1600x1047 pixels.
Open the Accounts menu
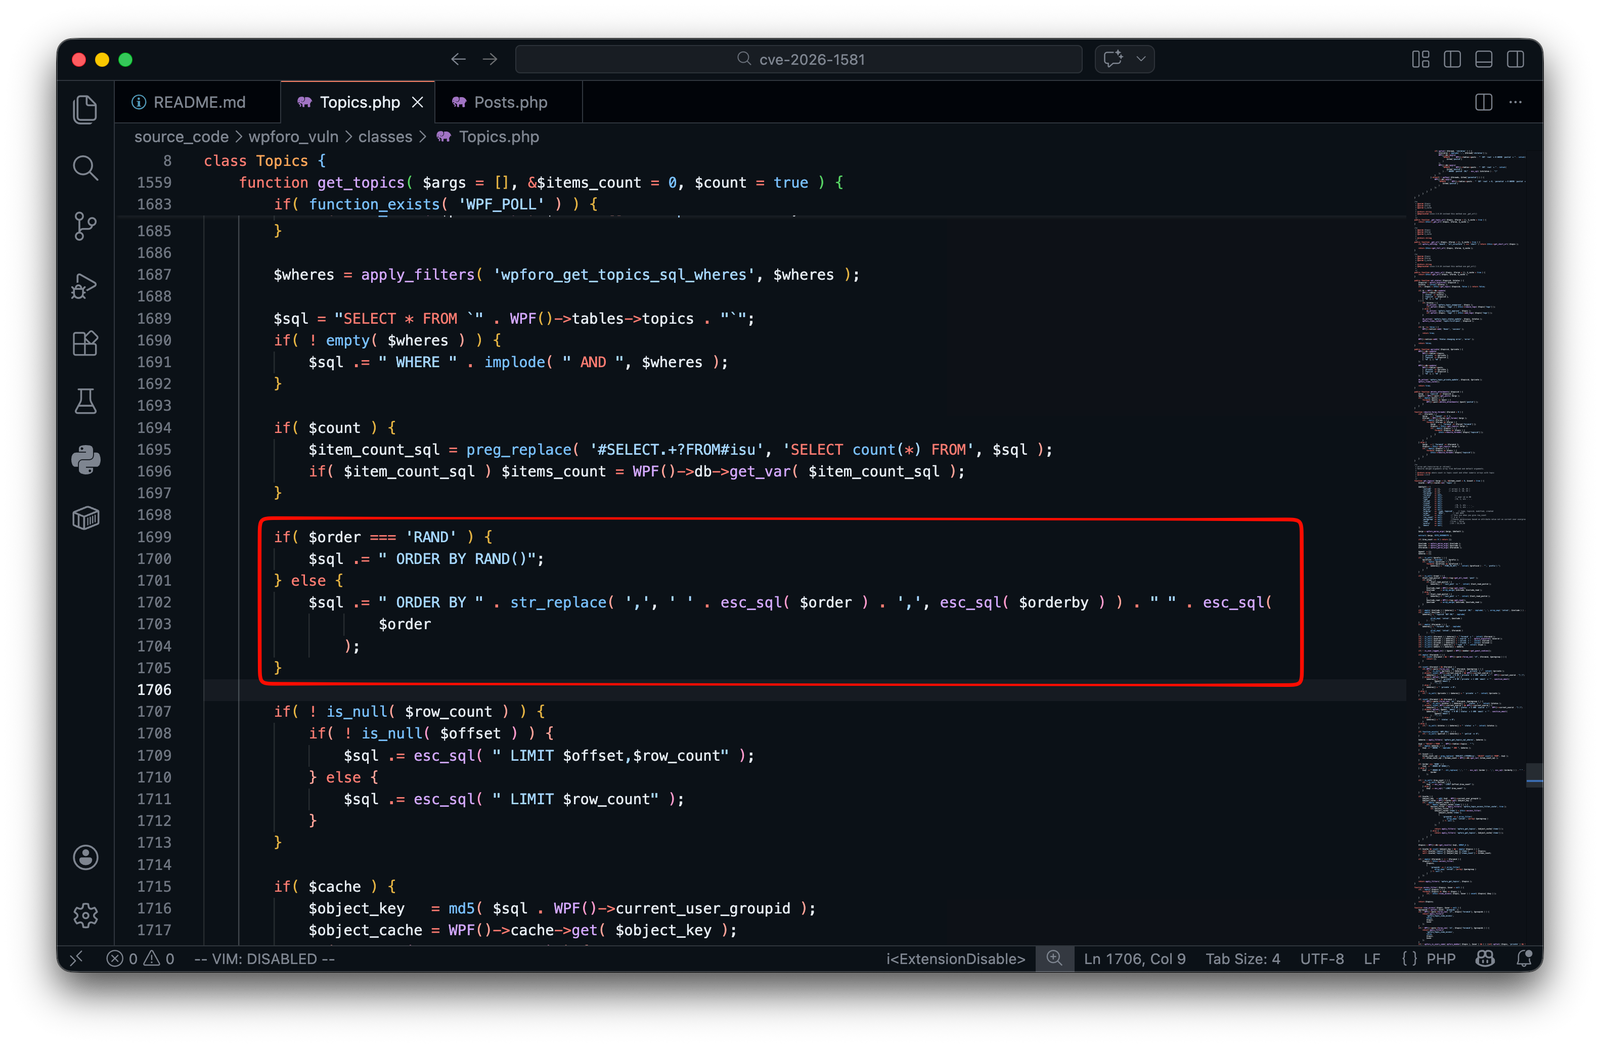(86, 857)
